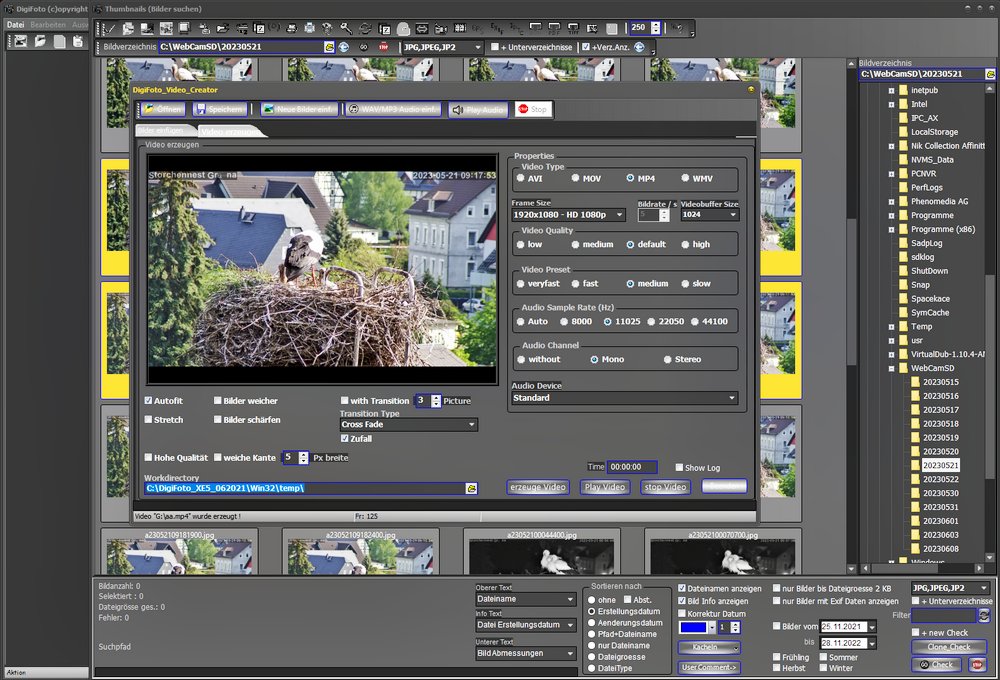The image size is (1000, 680).
Task: Click the Clone_Check button
Action: click(x=948, y=647)
